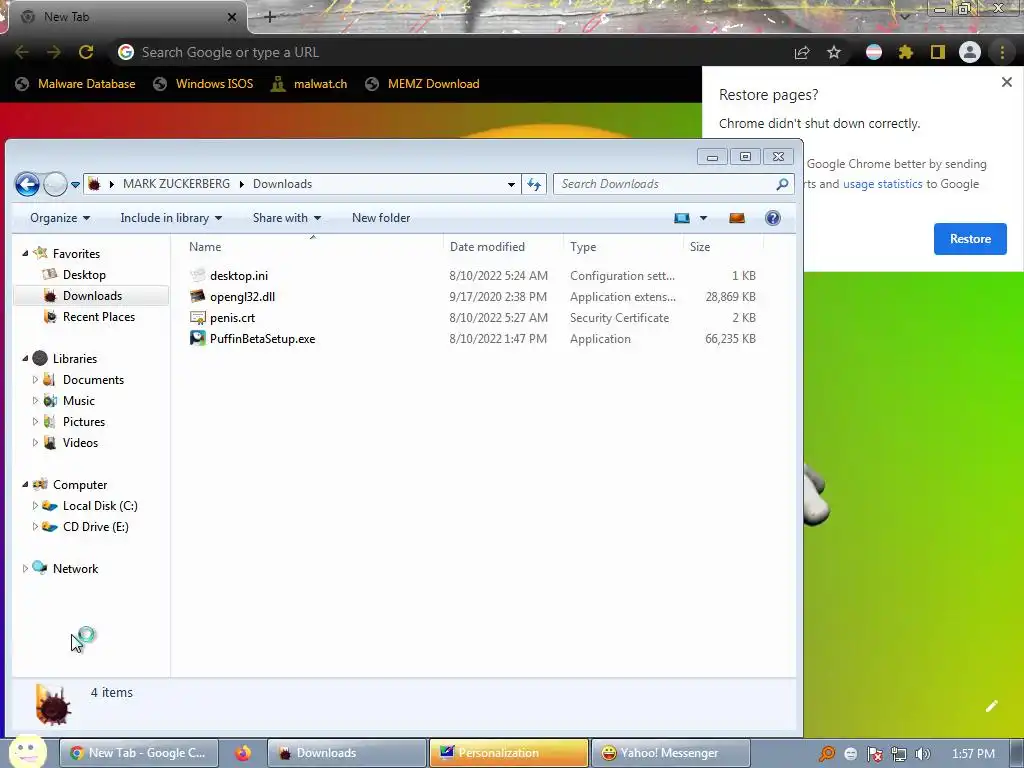Select the penis.crt certificate file
1024x768 pixels.
pyautogui.click(x=232, y=318)
